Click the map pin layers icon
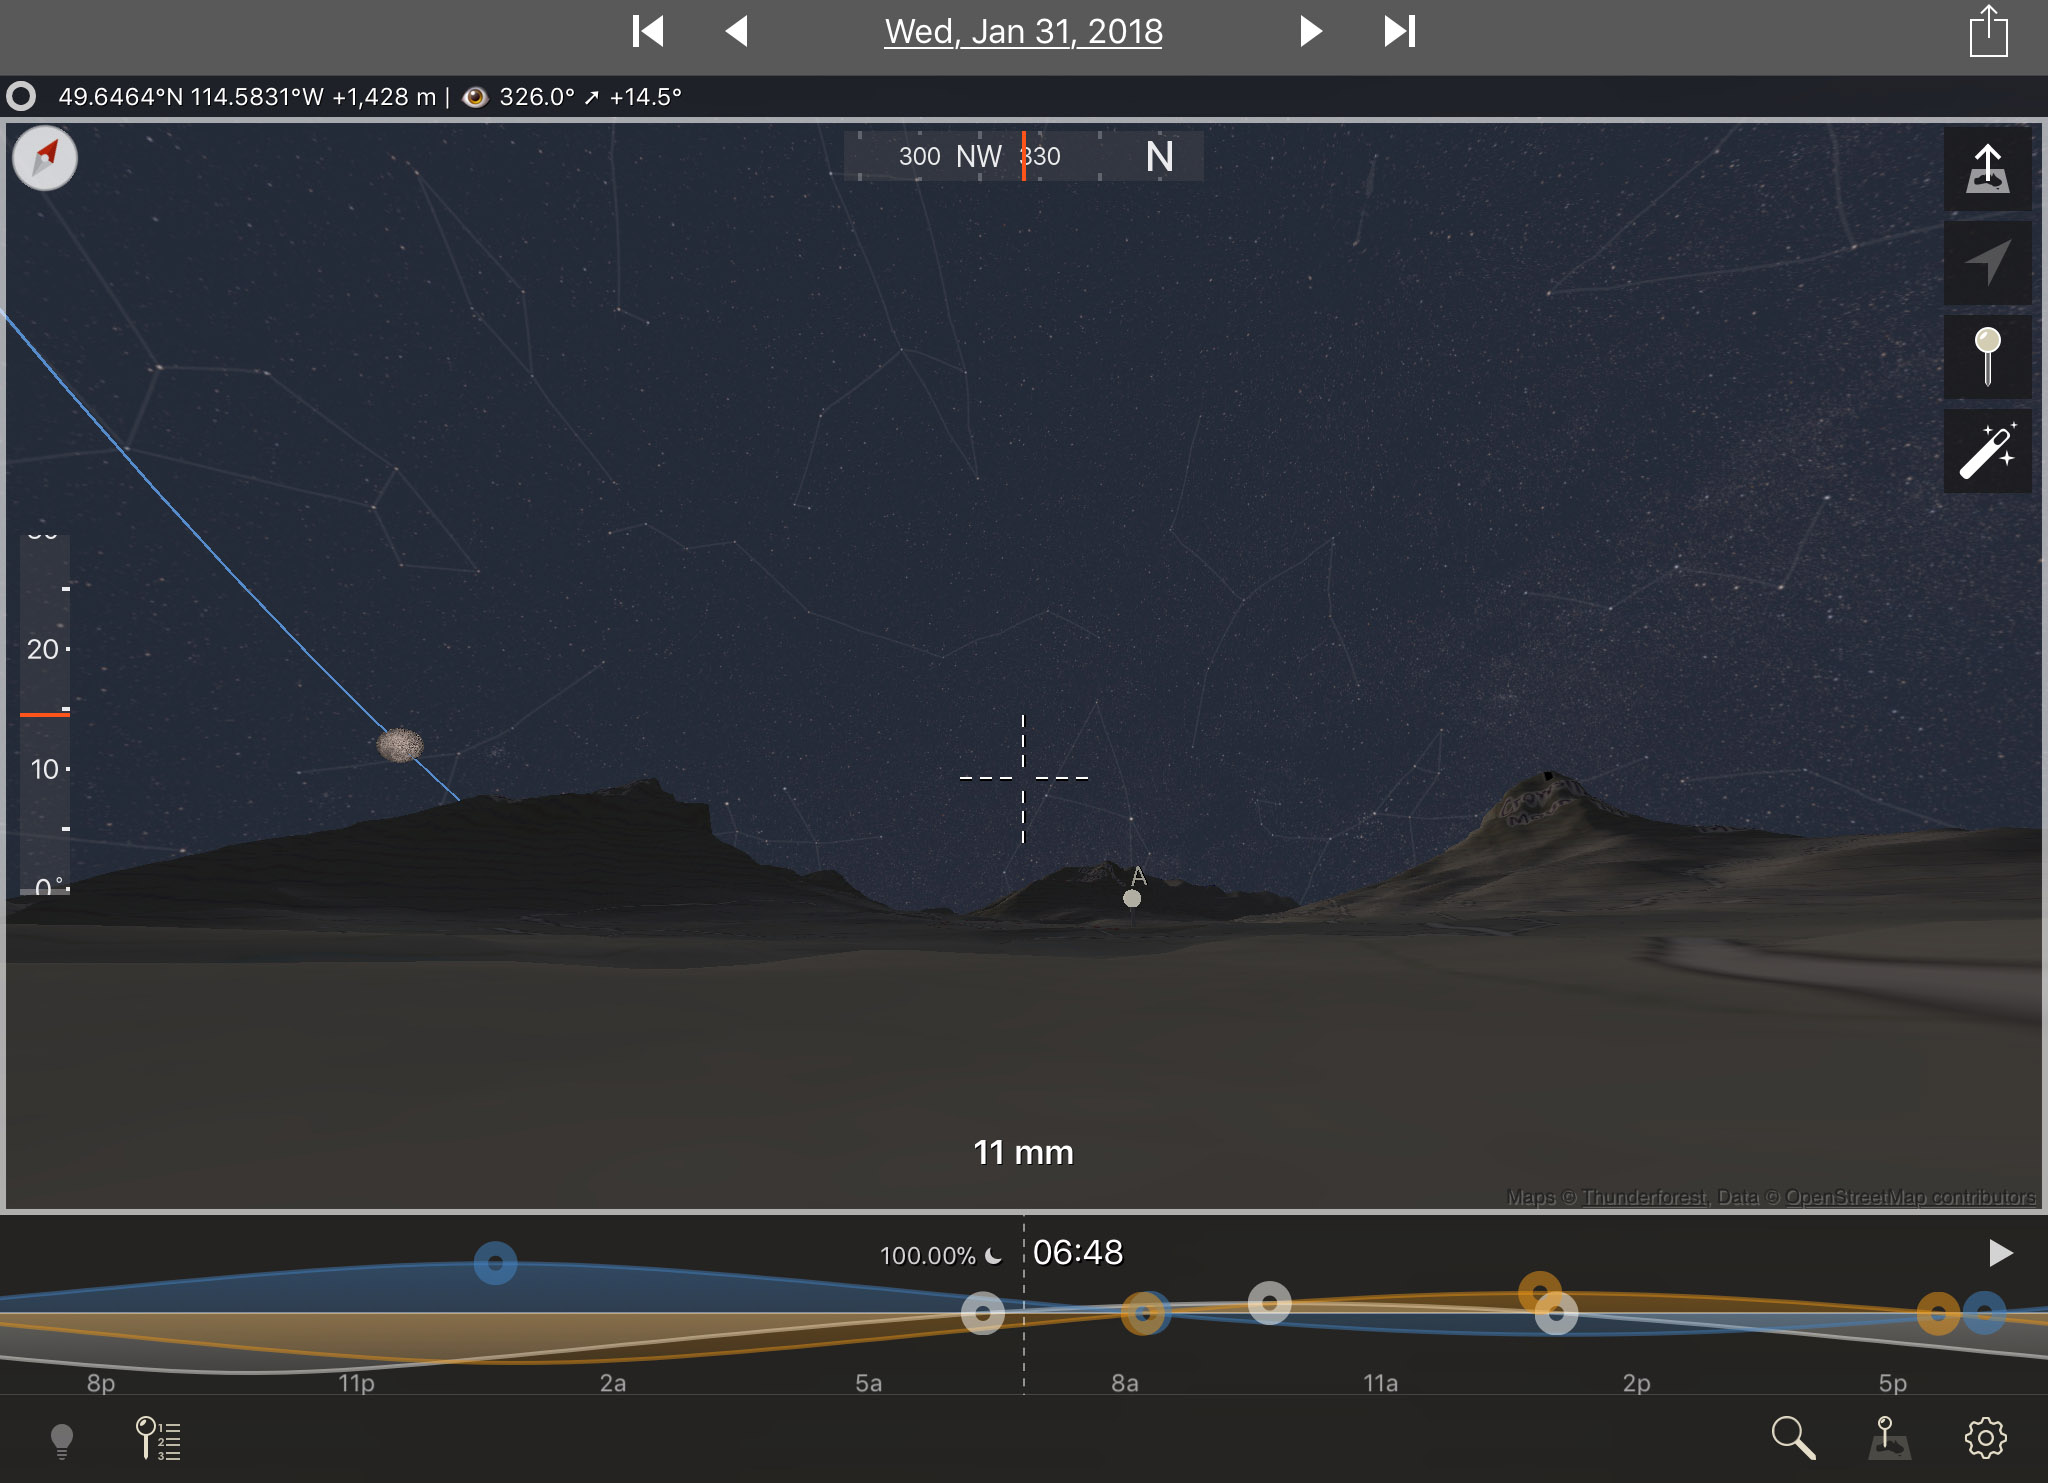Image resolution: width=2048 pixels, height=1483 pixels. 1889,1438
